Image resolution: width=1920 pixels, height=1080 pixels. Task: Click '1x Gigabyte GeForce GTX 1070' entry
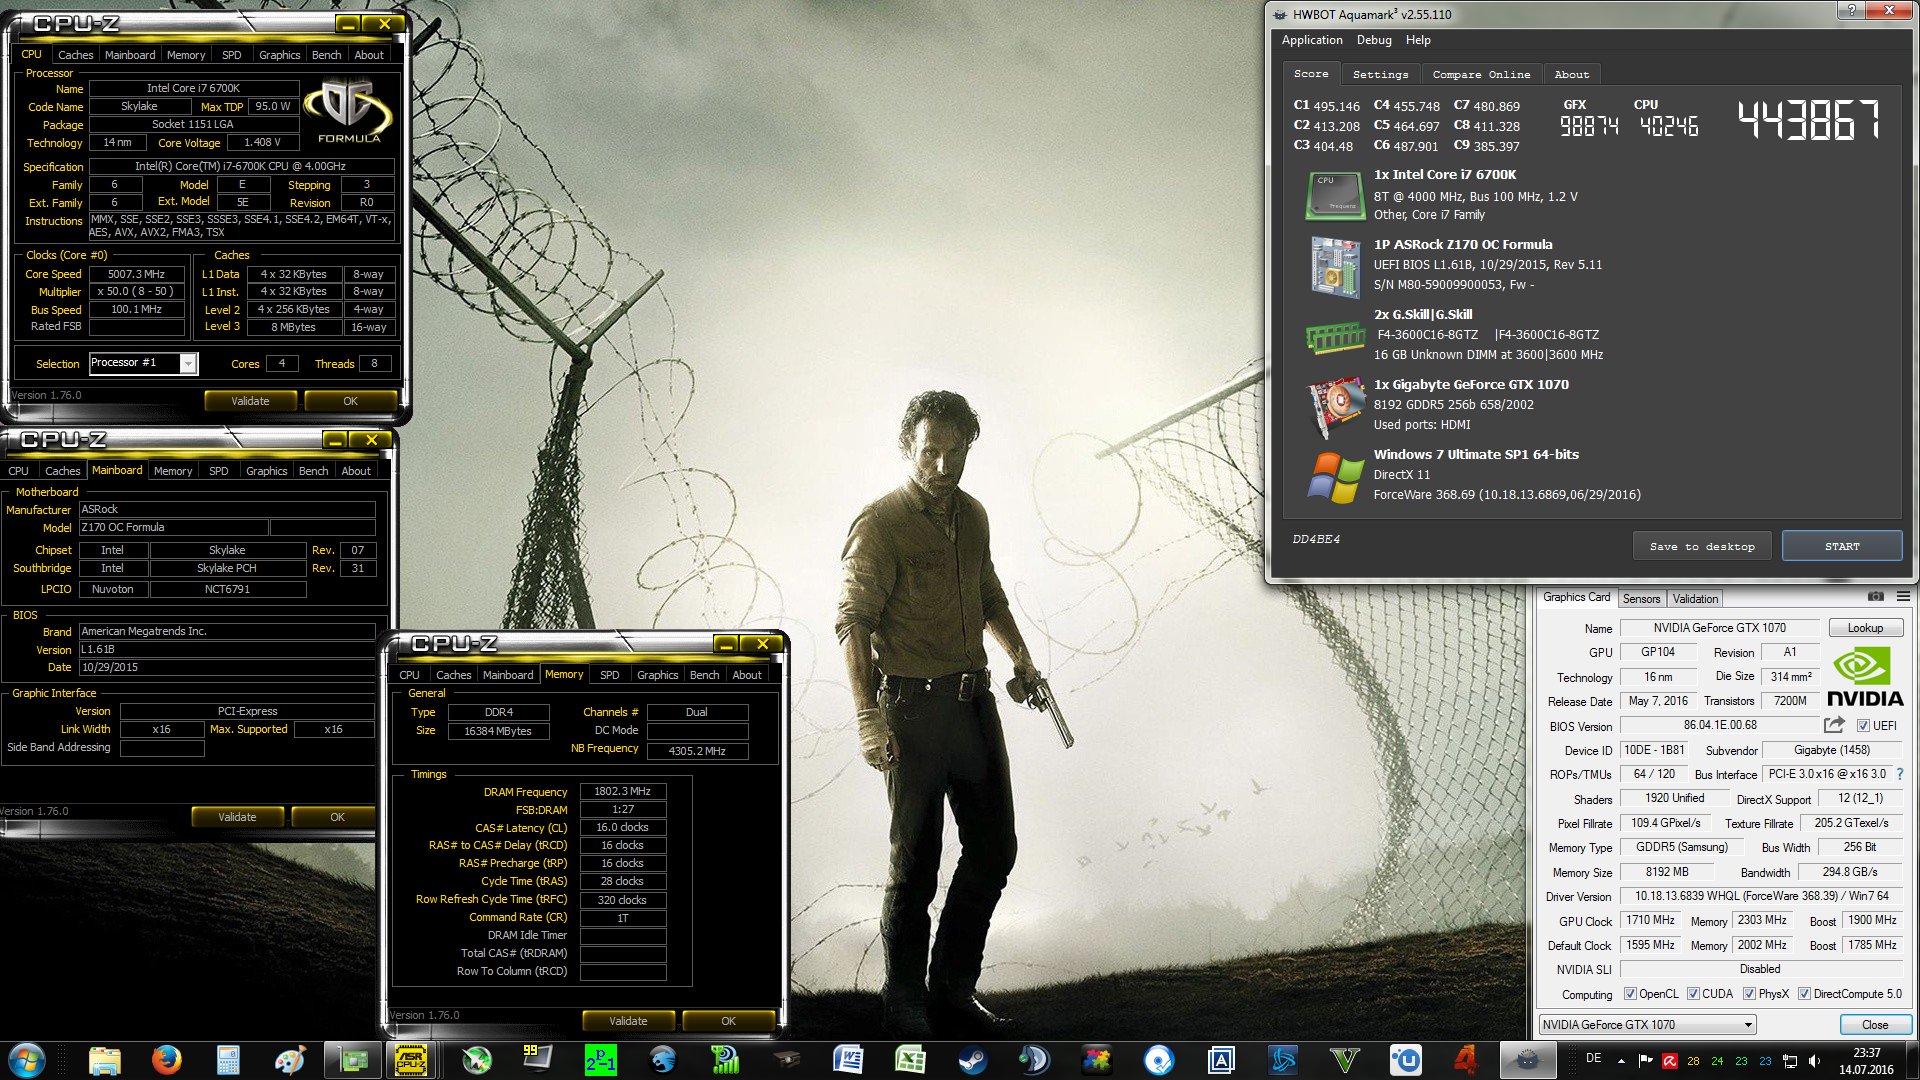click(x=1471, y=384)
